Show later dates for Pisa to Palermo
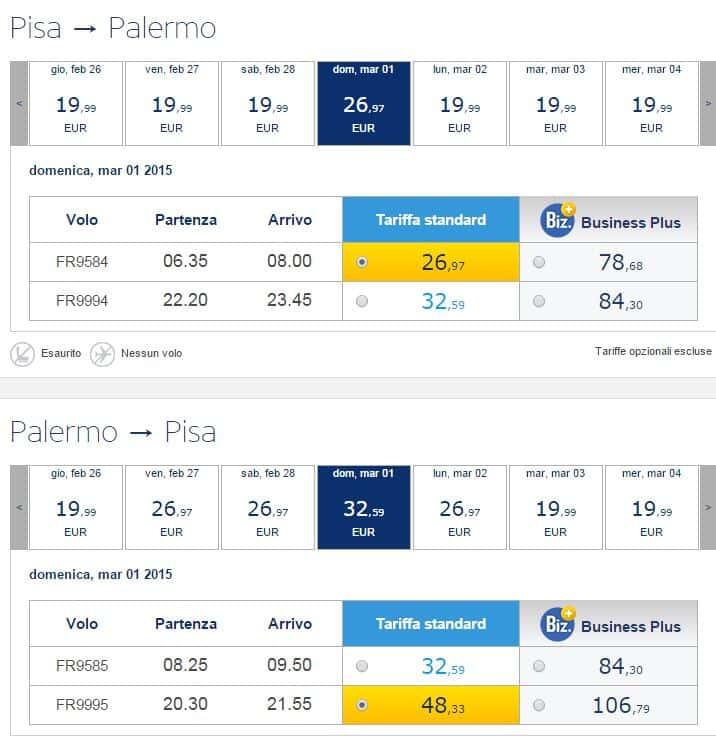716x739 pixels. click(x=707, y=103)
